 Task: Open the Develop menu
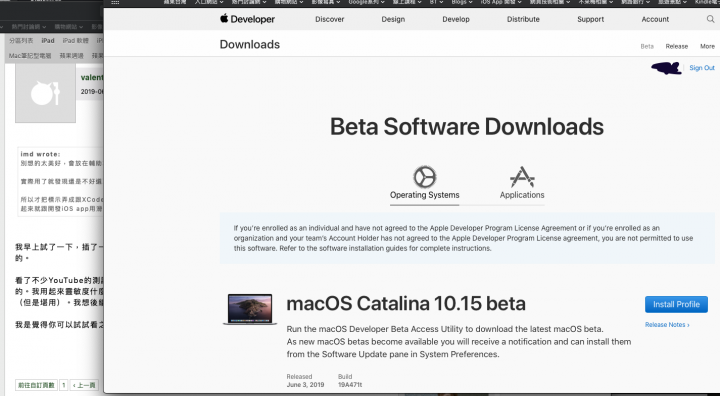pyautogui.click(x=456, y=19)
